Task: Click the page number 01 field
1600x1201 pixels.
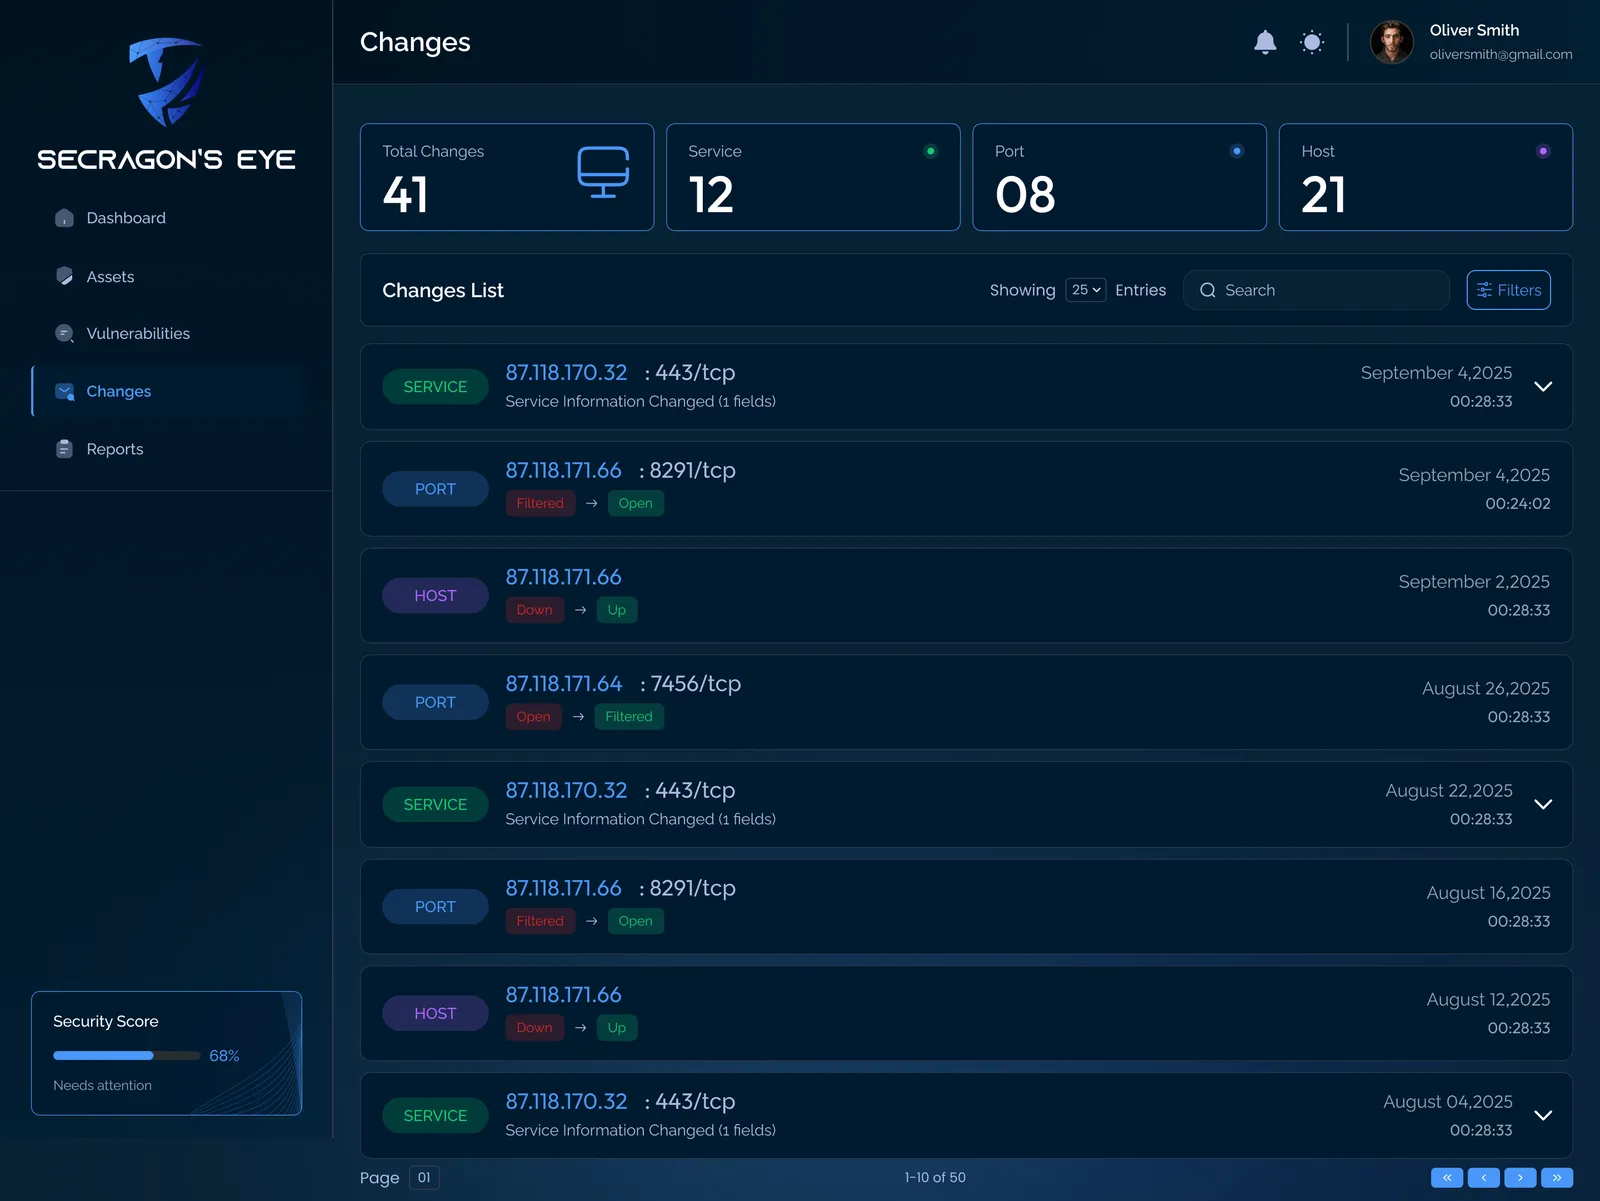Action: point(424,1178)
